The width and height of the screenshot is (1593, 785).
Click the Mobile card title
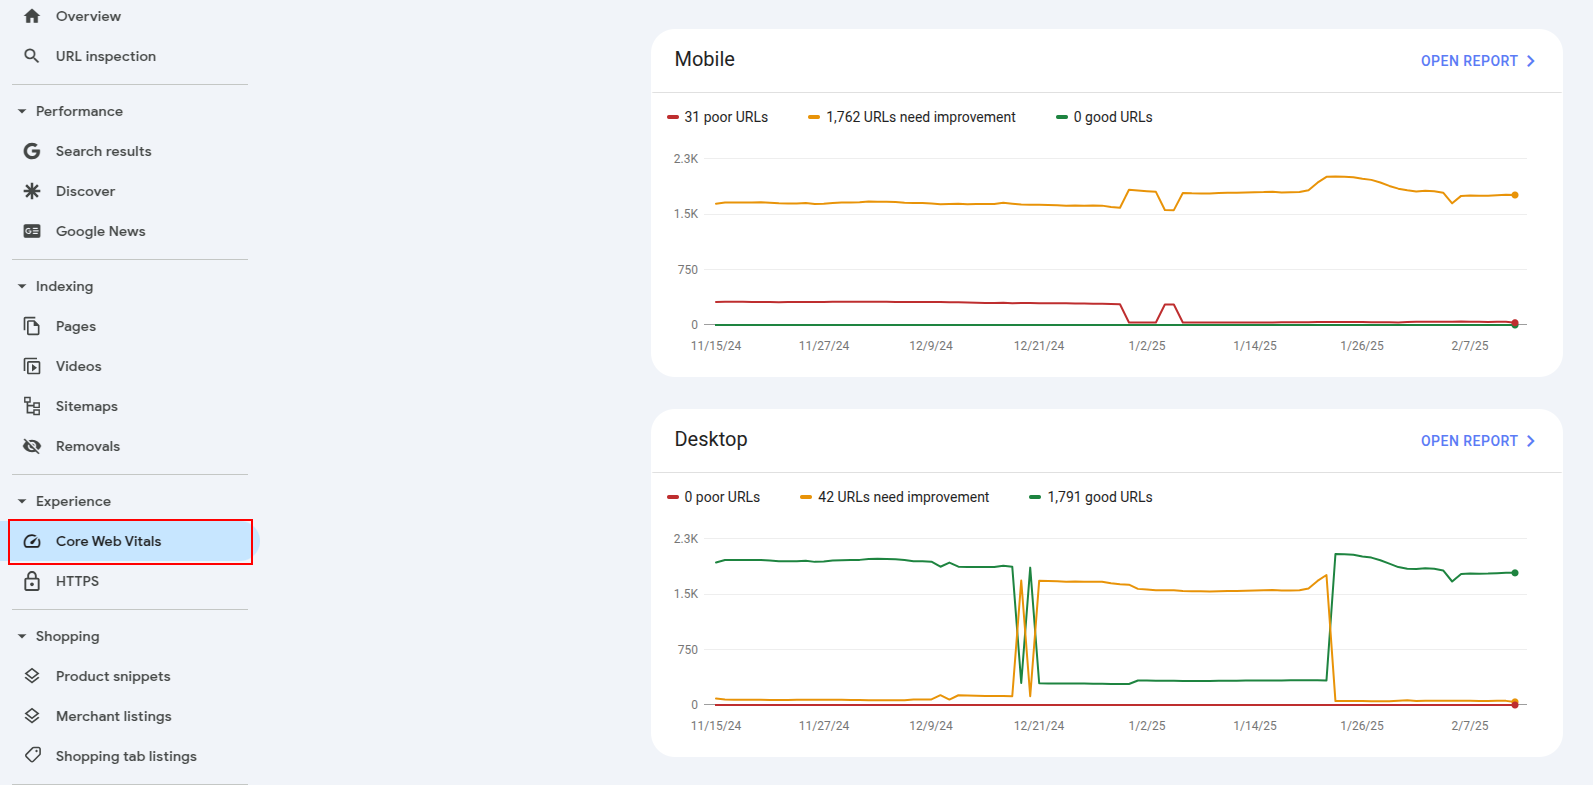pyautogui.click(x=705, y=59)
